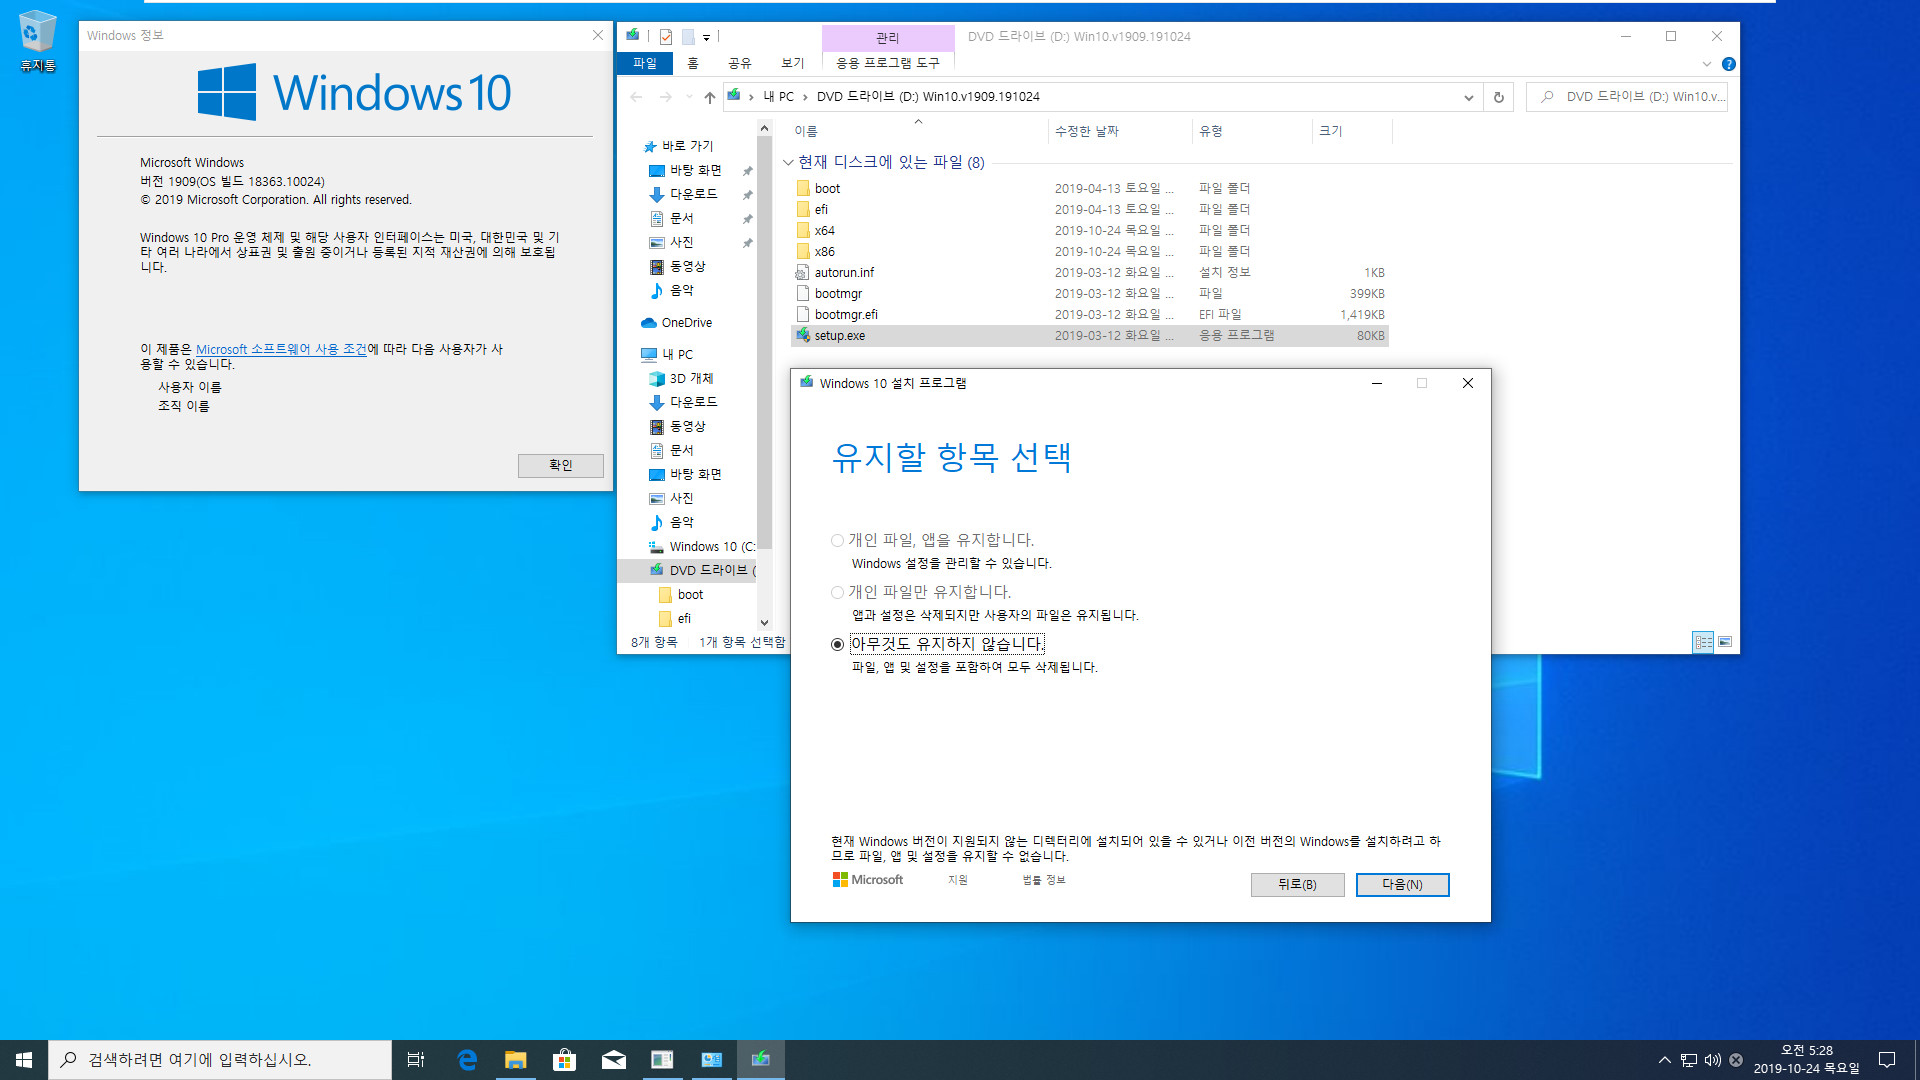
Task: Open Mail app from taskbar
Action: coord(613,1060)
